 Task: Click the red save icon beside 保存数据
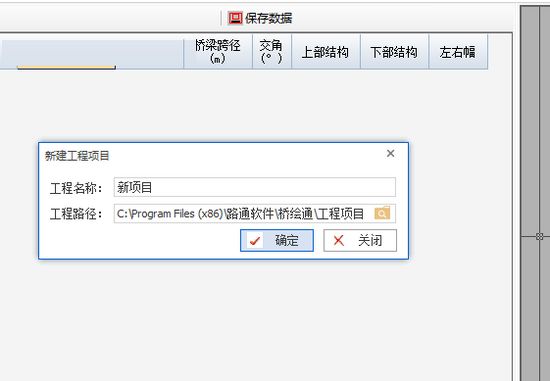[235, 18]
